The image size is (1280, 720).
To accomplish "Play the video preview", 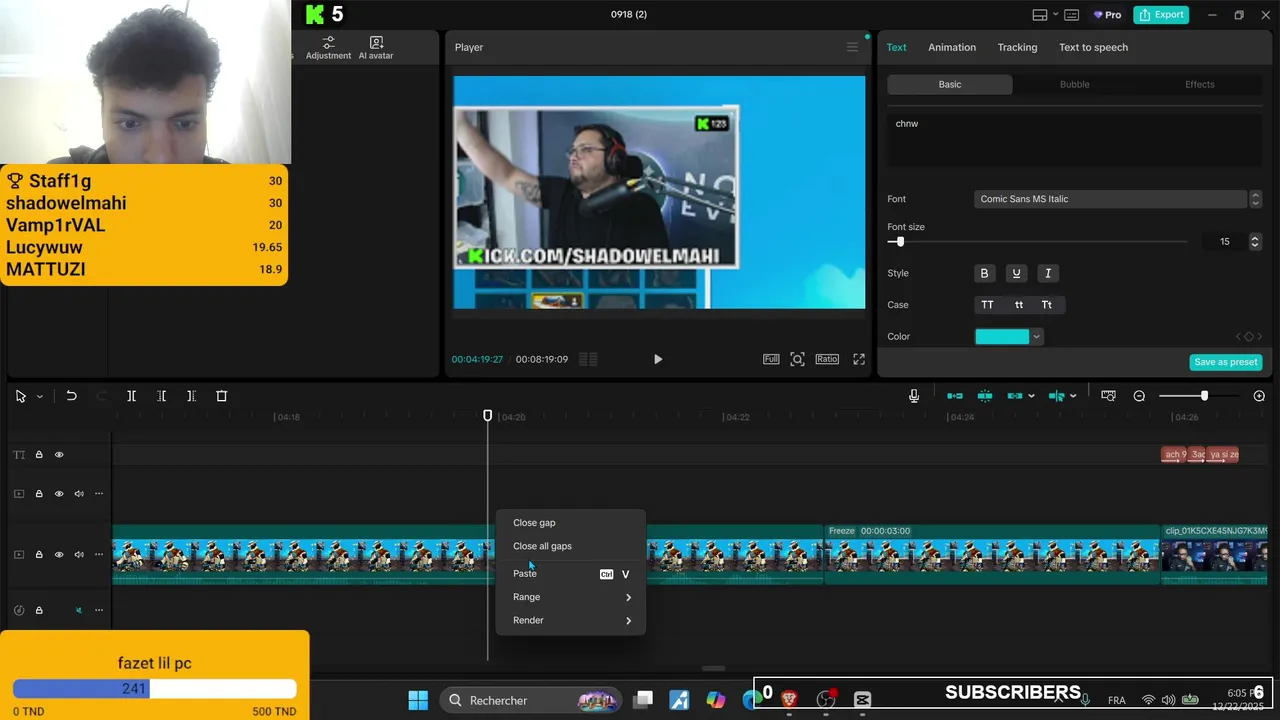I will (658, 359).
